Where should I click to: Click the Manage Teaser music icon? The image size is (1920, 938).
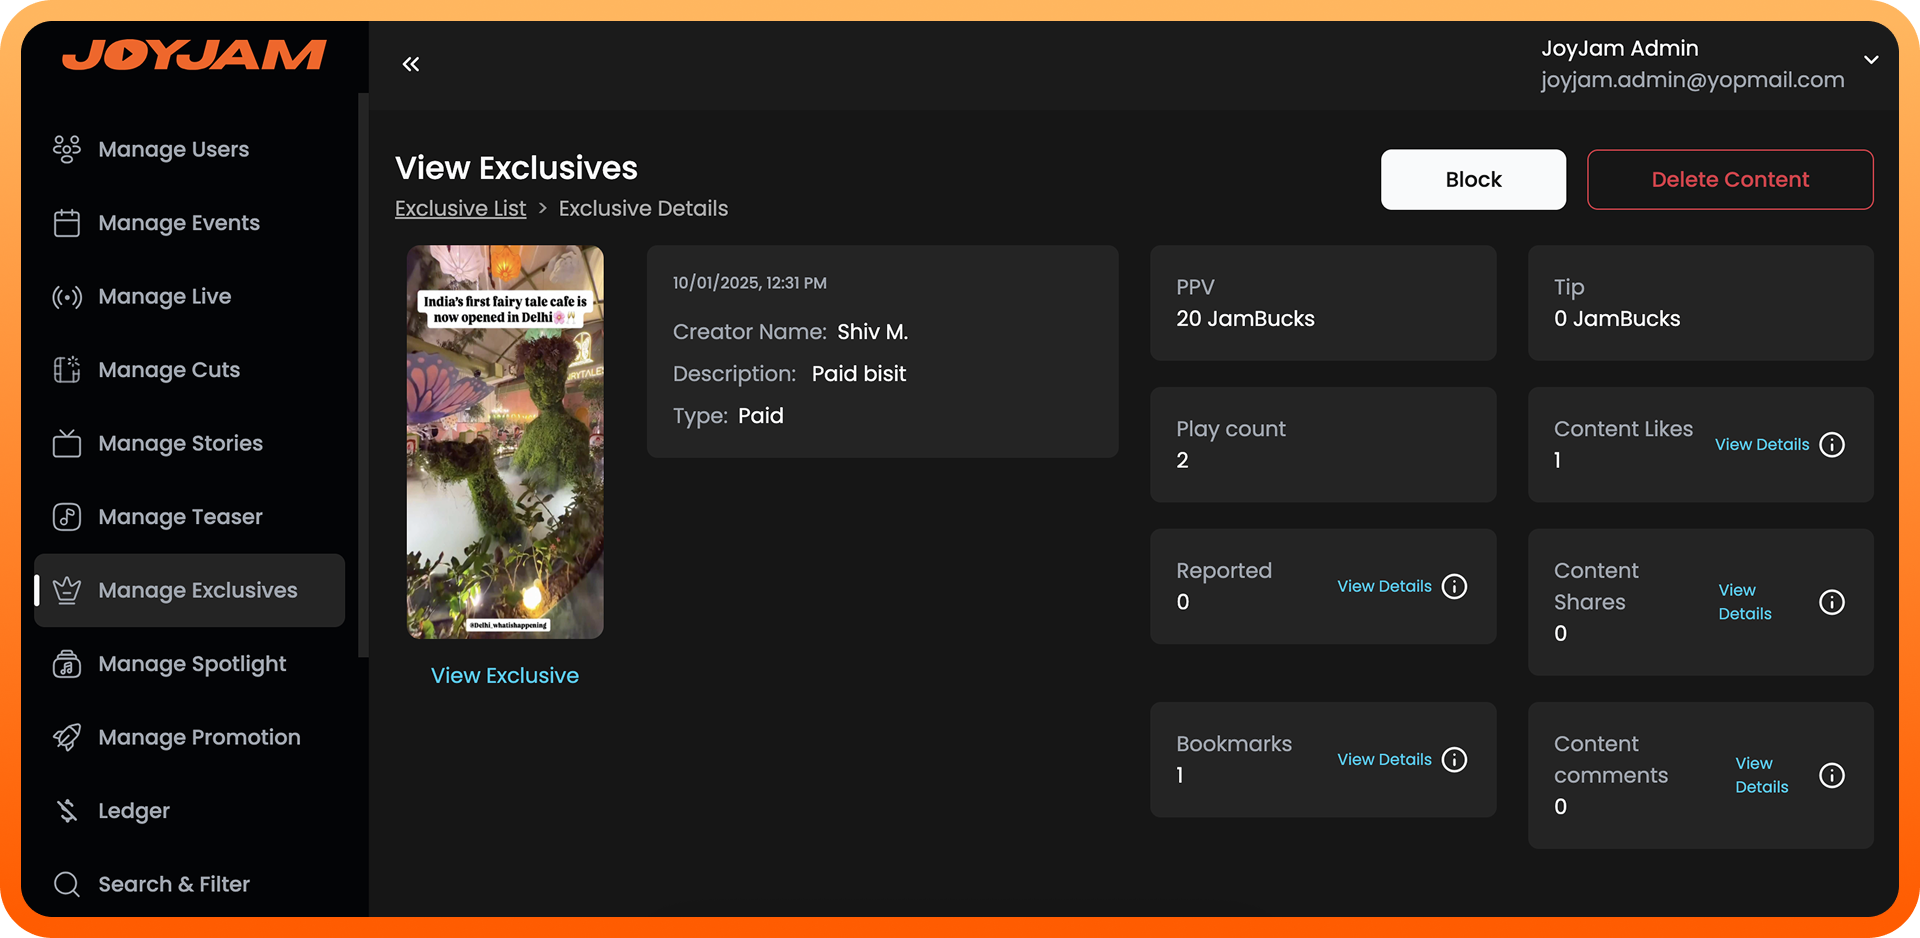(x=67, y=517)
